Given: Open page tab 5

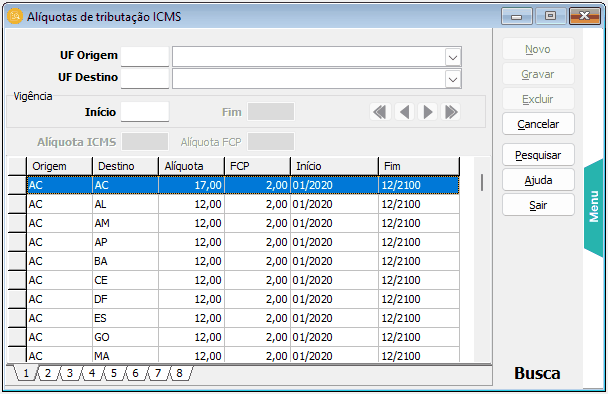Looking at the screenshot, I should [114, 373].
